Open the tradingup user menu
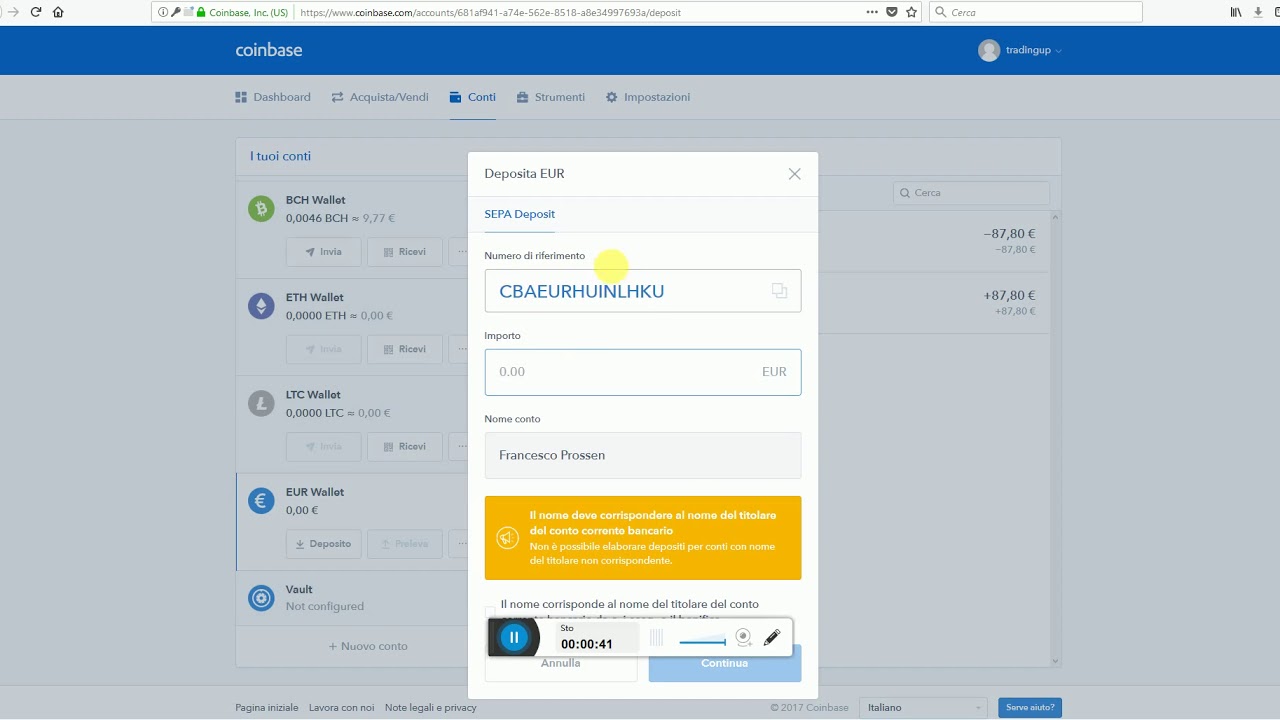This screenshot has height=720, width=1280. [1020, 50]
